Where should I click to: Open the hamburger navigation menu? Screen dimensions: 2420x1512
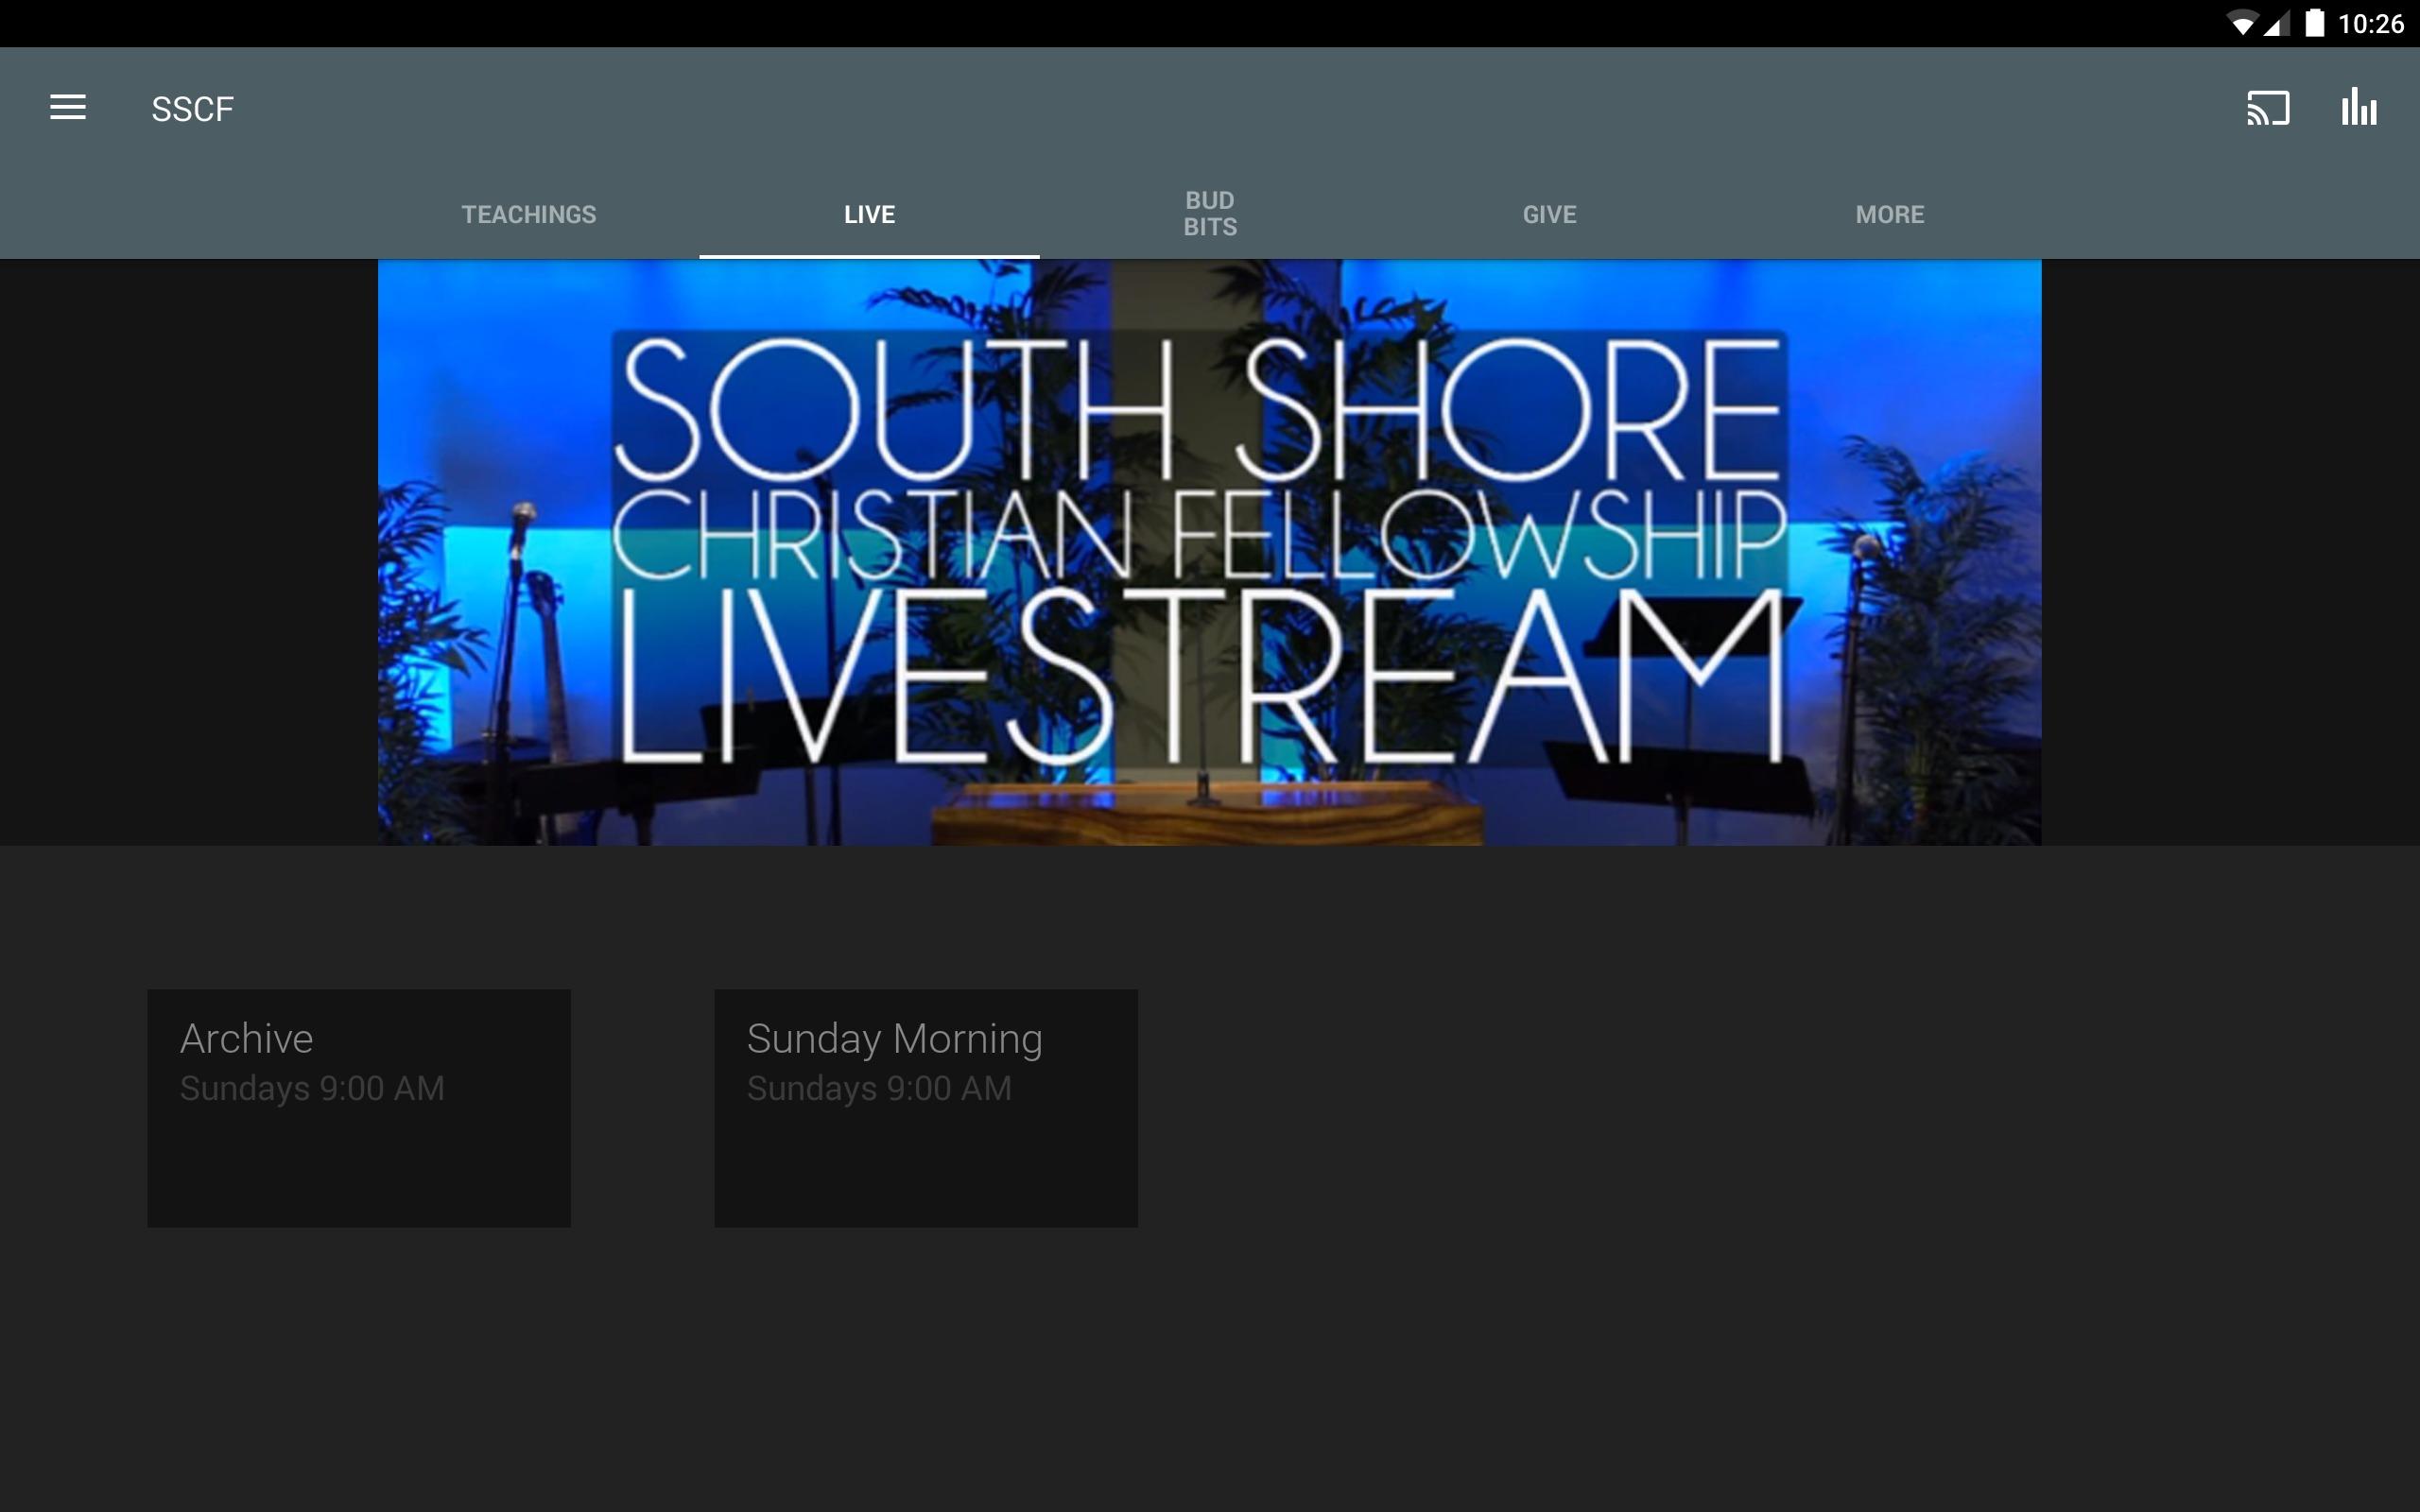[x=68, y=108]
